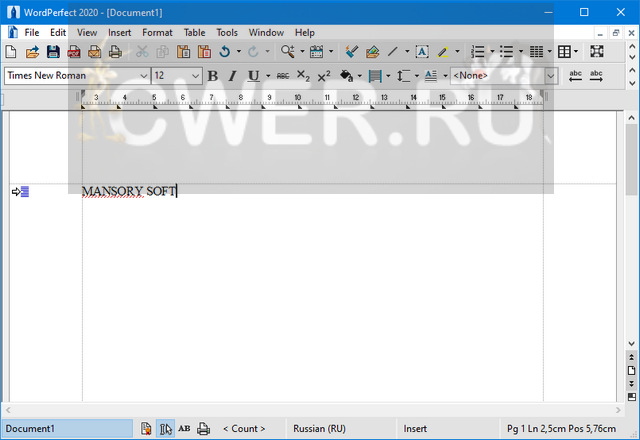Click the Superscript icon
640x440 pixels.
pyautogui.click(x=324, y=76)
